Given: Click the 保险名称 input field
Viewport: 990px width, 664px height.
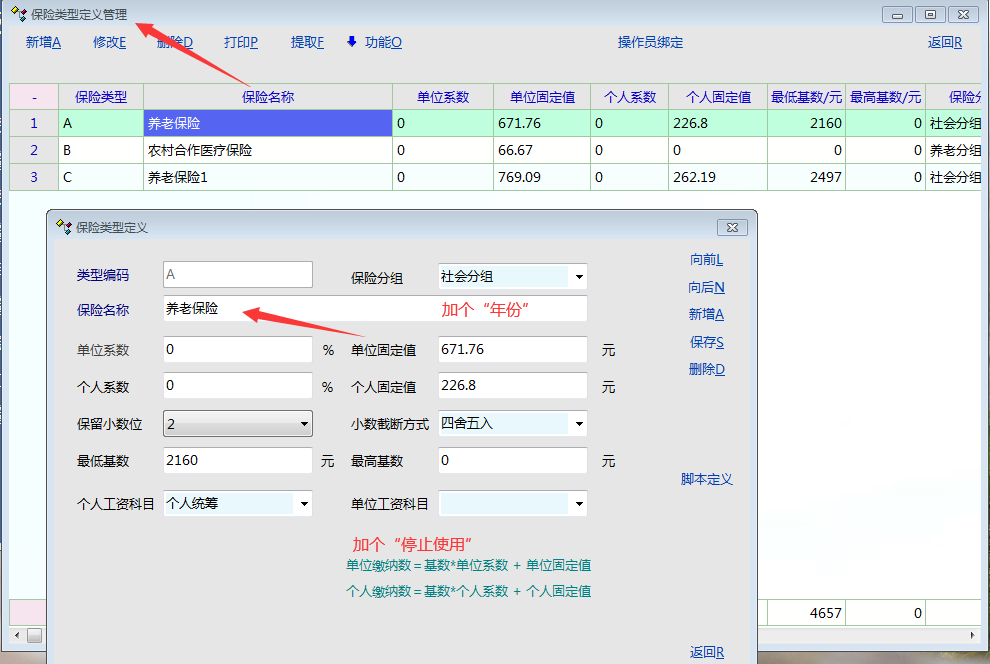Looking at the screenshot, I should pos(300,309).
